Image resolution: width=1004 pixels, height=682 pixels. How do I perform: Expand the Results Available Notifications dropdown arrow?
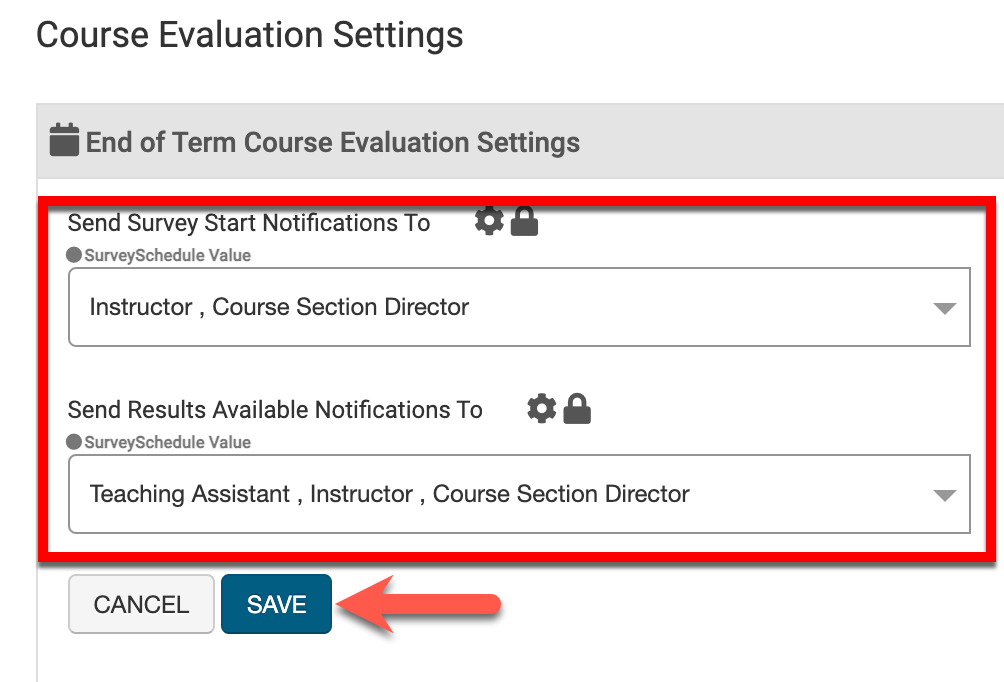pos(944,495)
